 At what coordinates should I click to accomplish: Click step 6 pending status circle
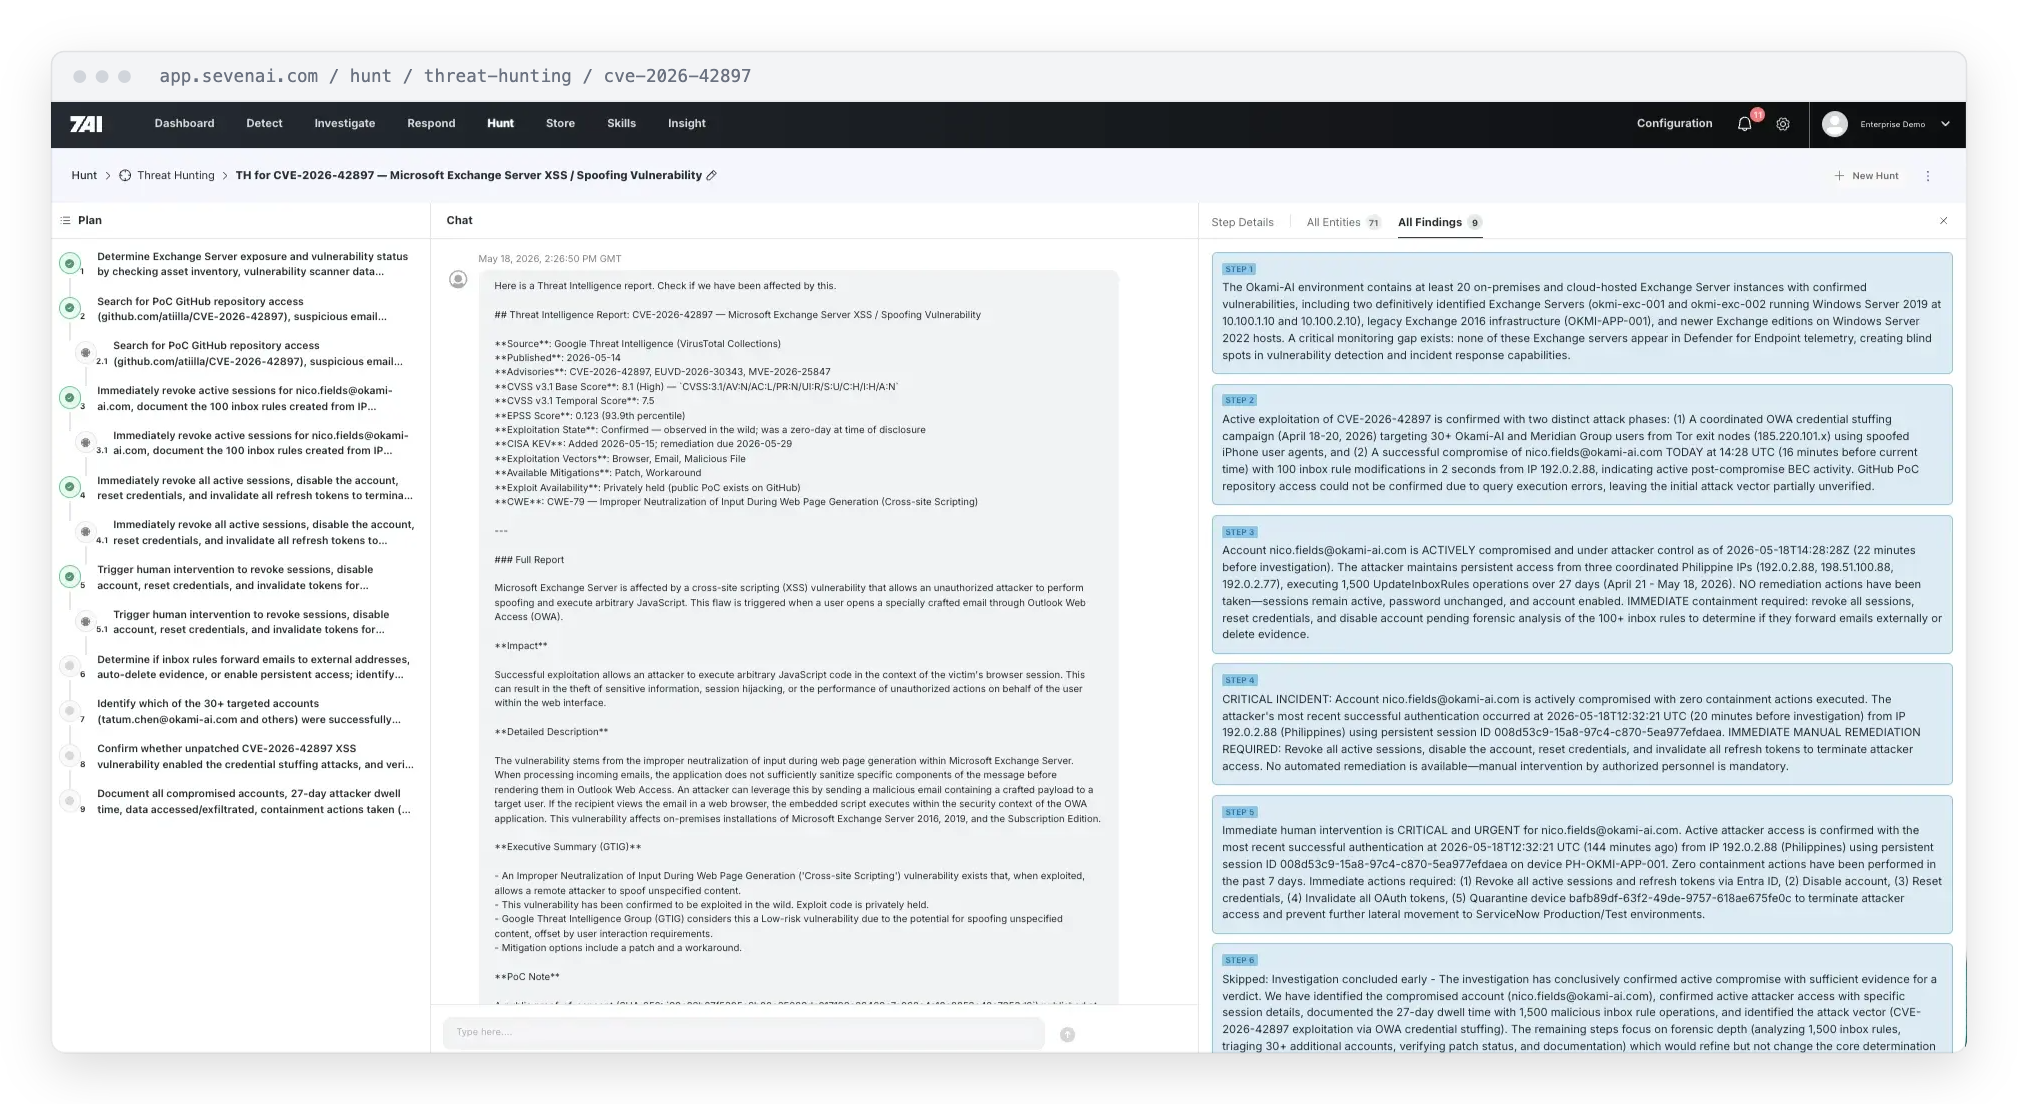click(69, 666)
